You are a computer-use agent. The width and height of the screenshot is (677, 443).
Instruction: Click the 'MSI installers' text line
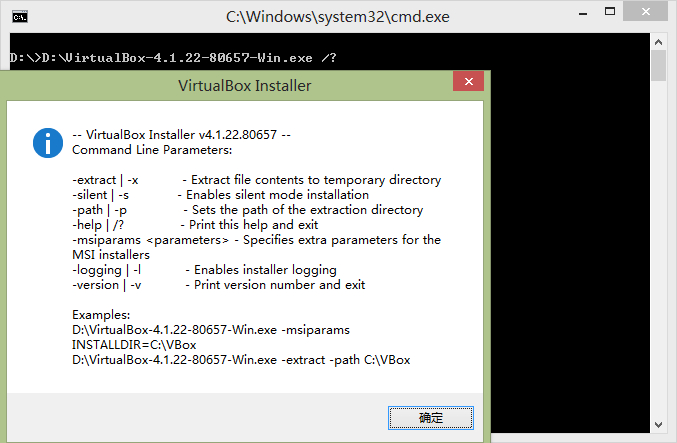click(111, 255)
